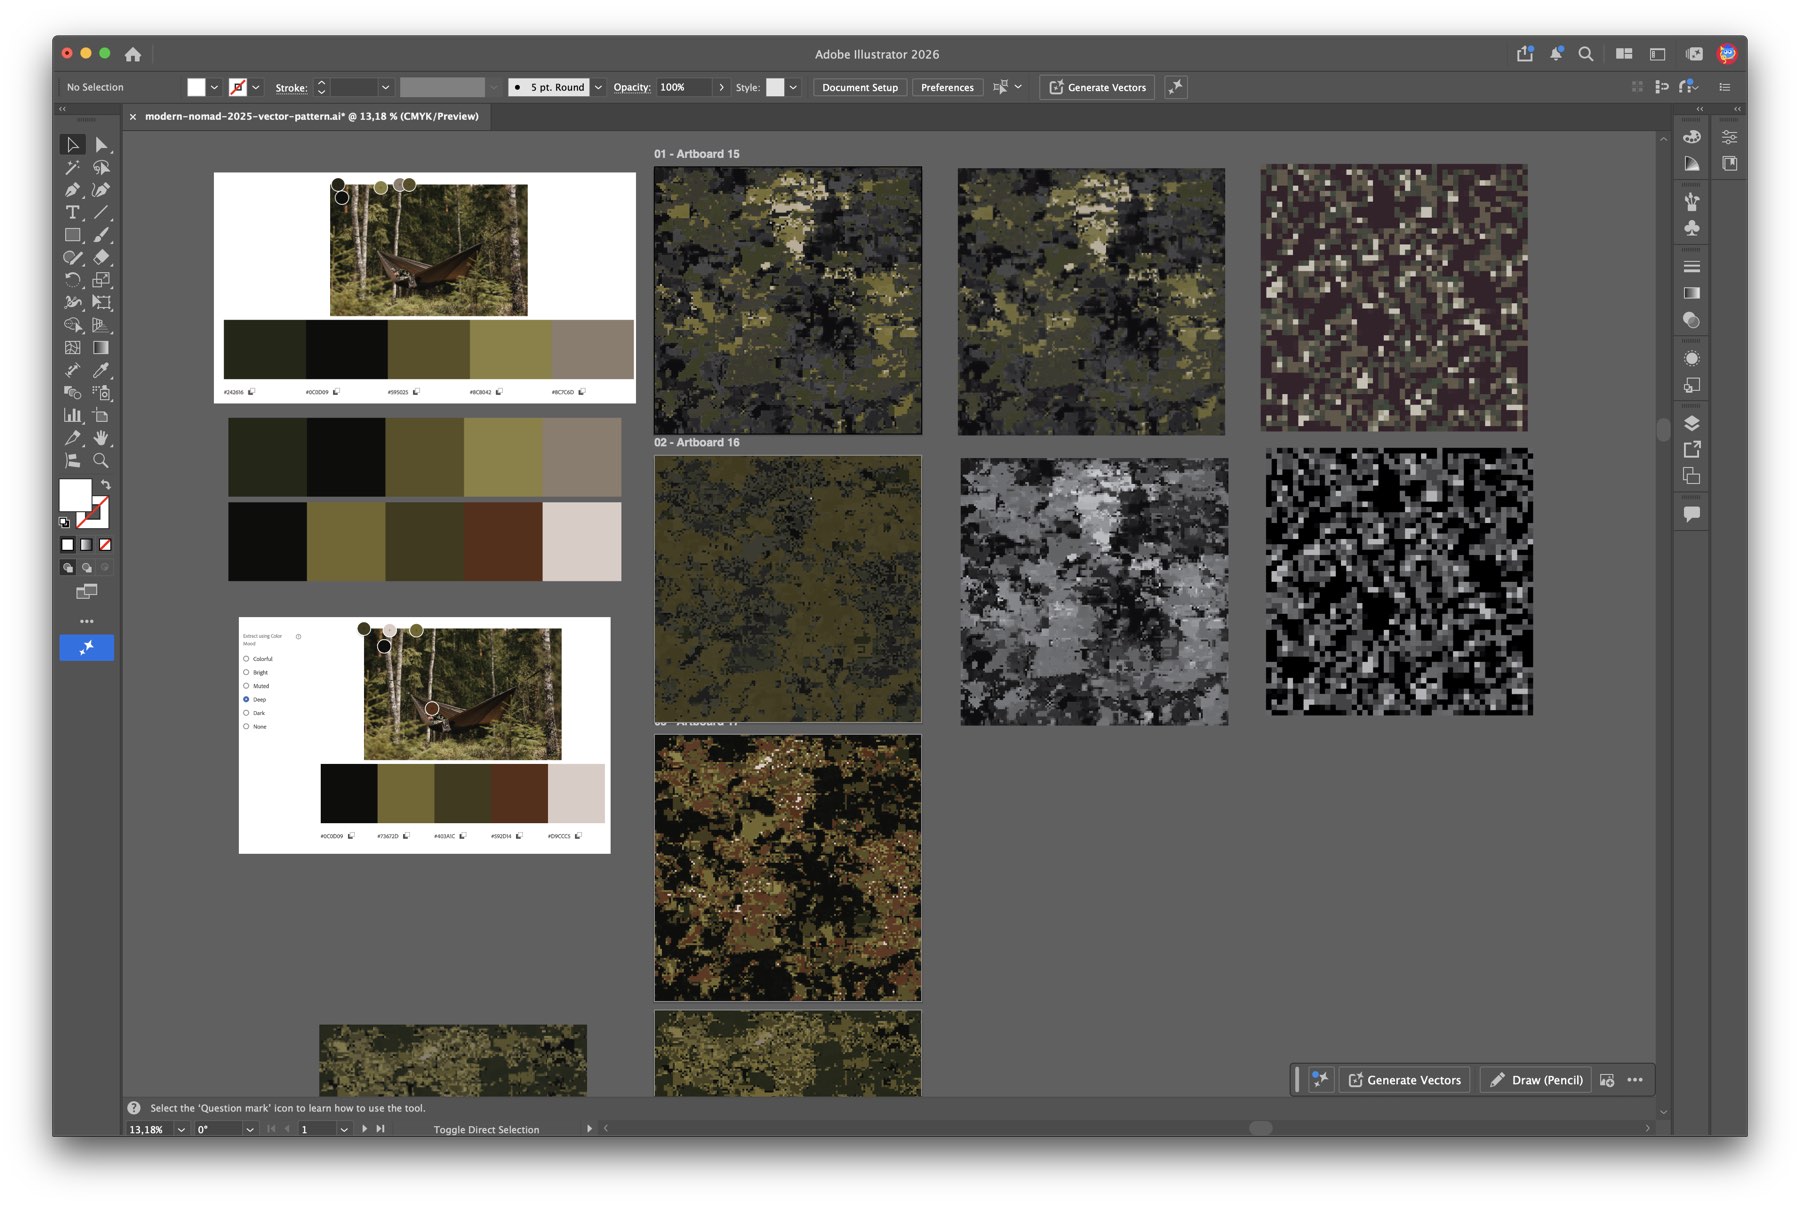Select the Rectangle tool
The image size is (1800, 1206).
point(72,235)
